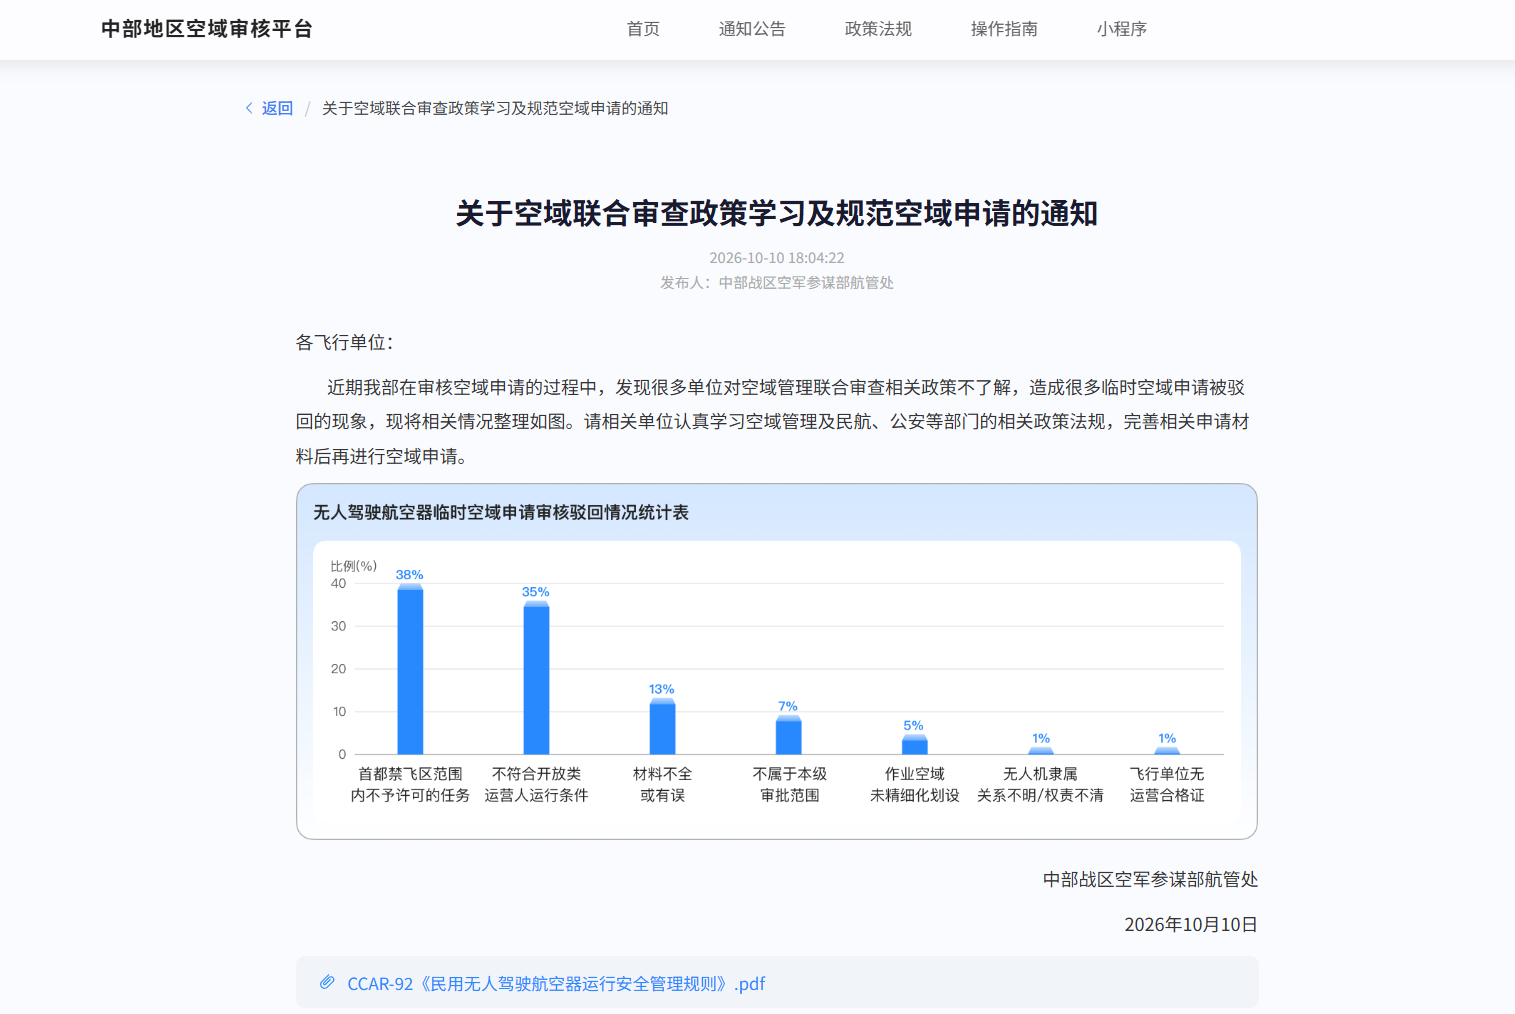Go to 通知公告 in the navigation
The width and height of the screenshot is (1515, 1014).
coord(752,29)
